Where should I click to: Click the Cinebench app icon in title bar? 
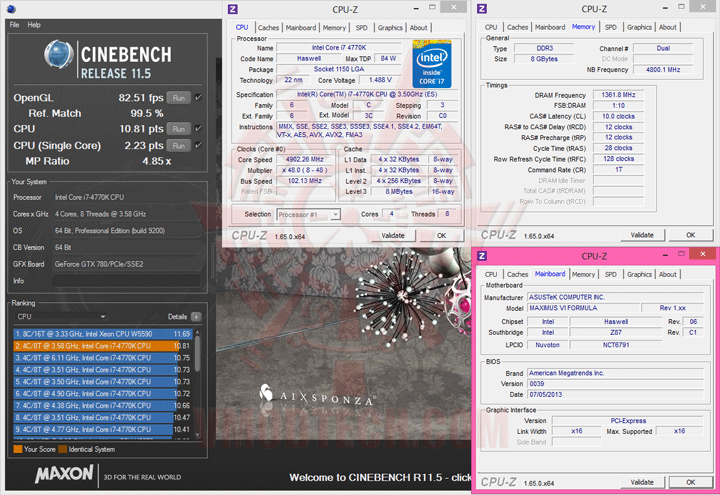(11, 8)
